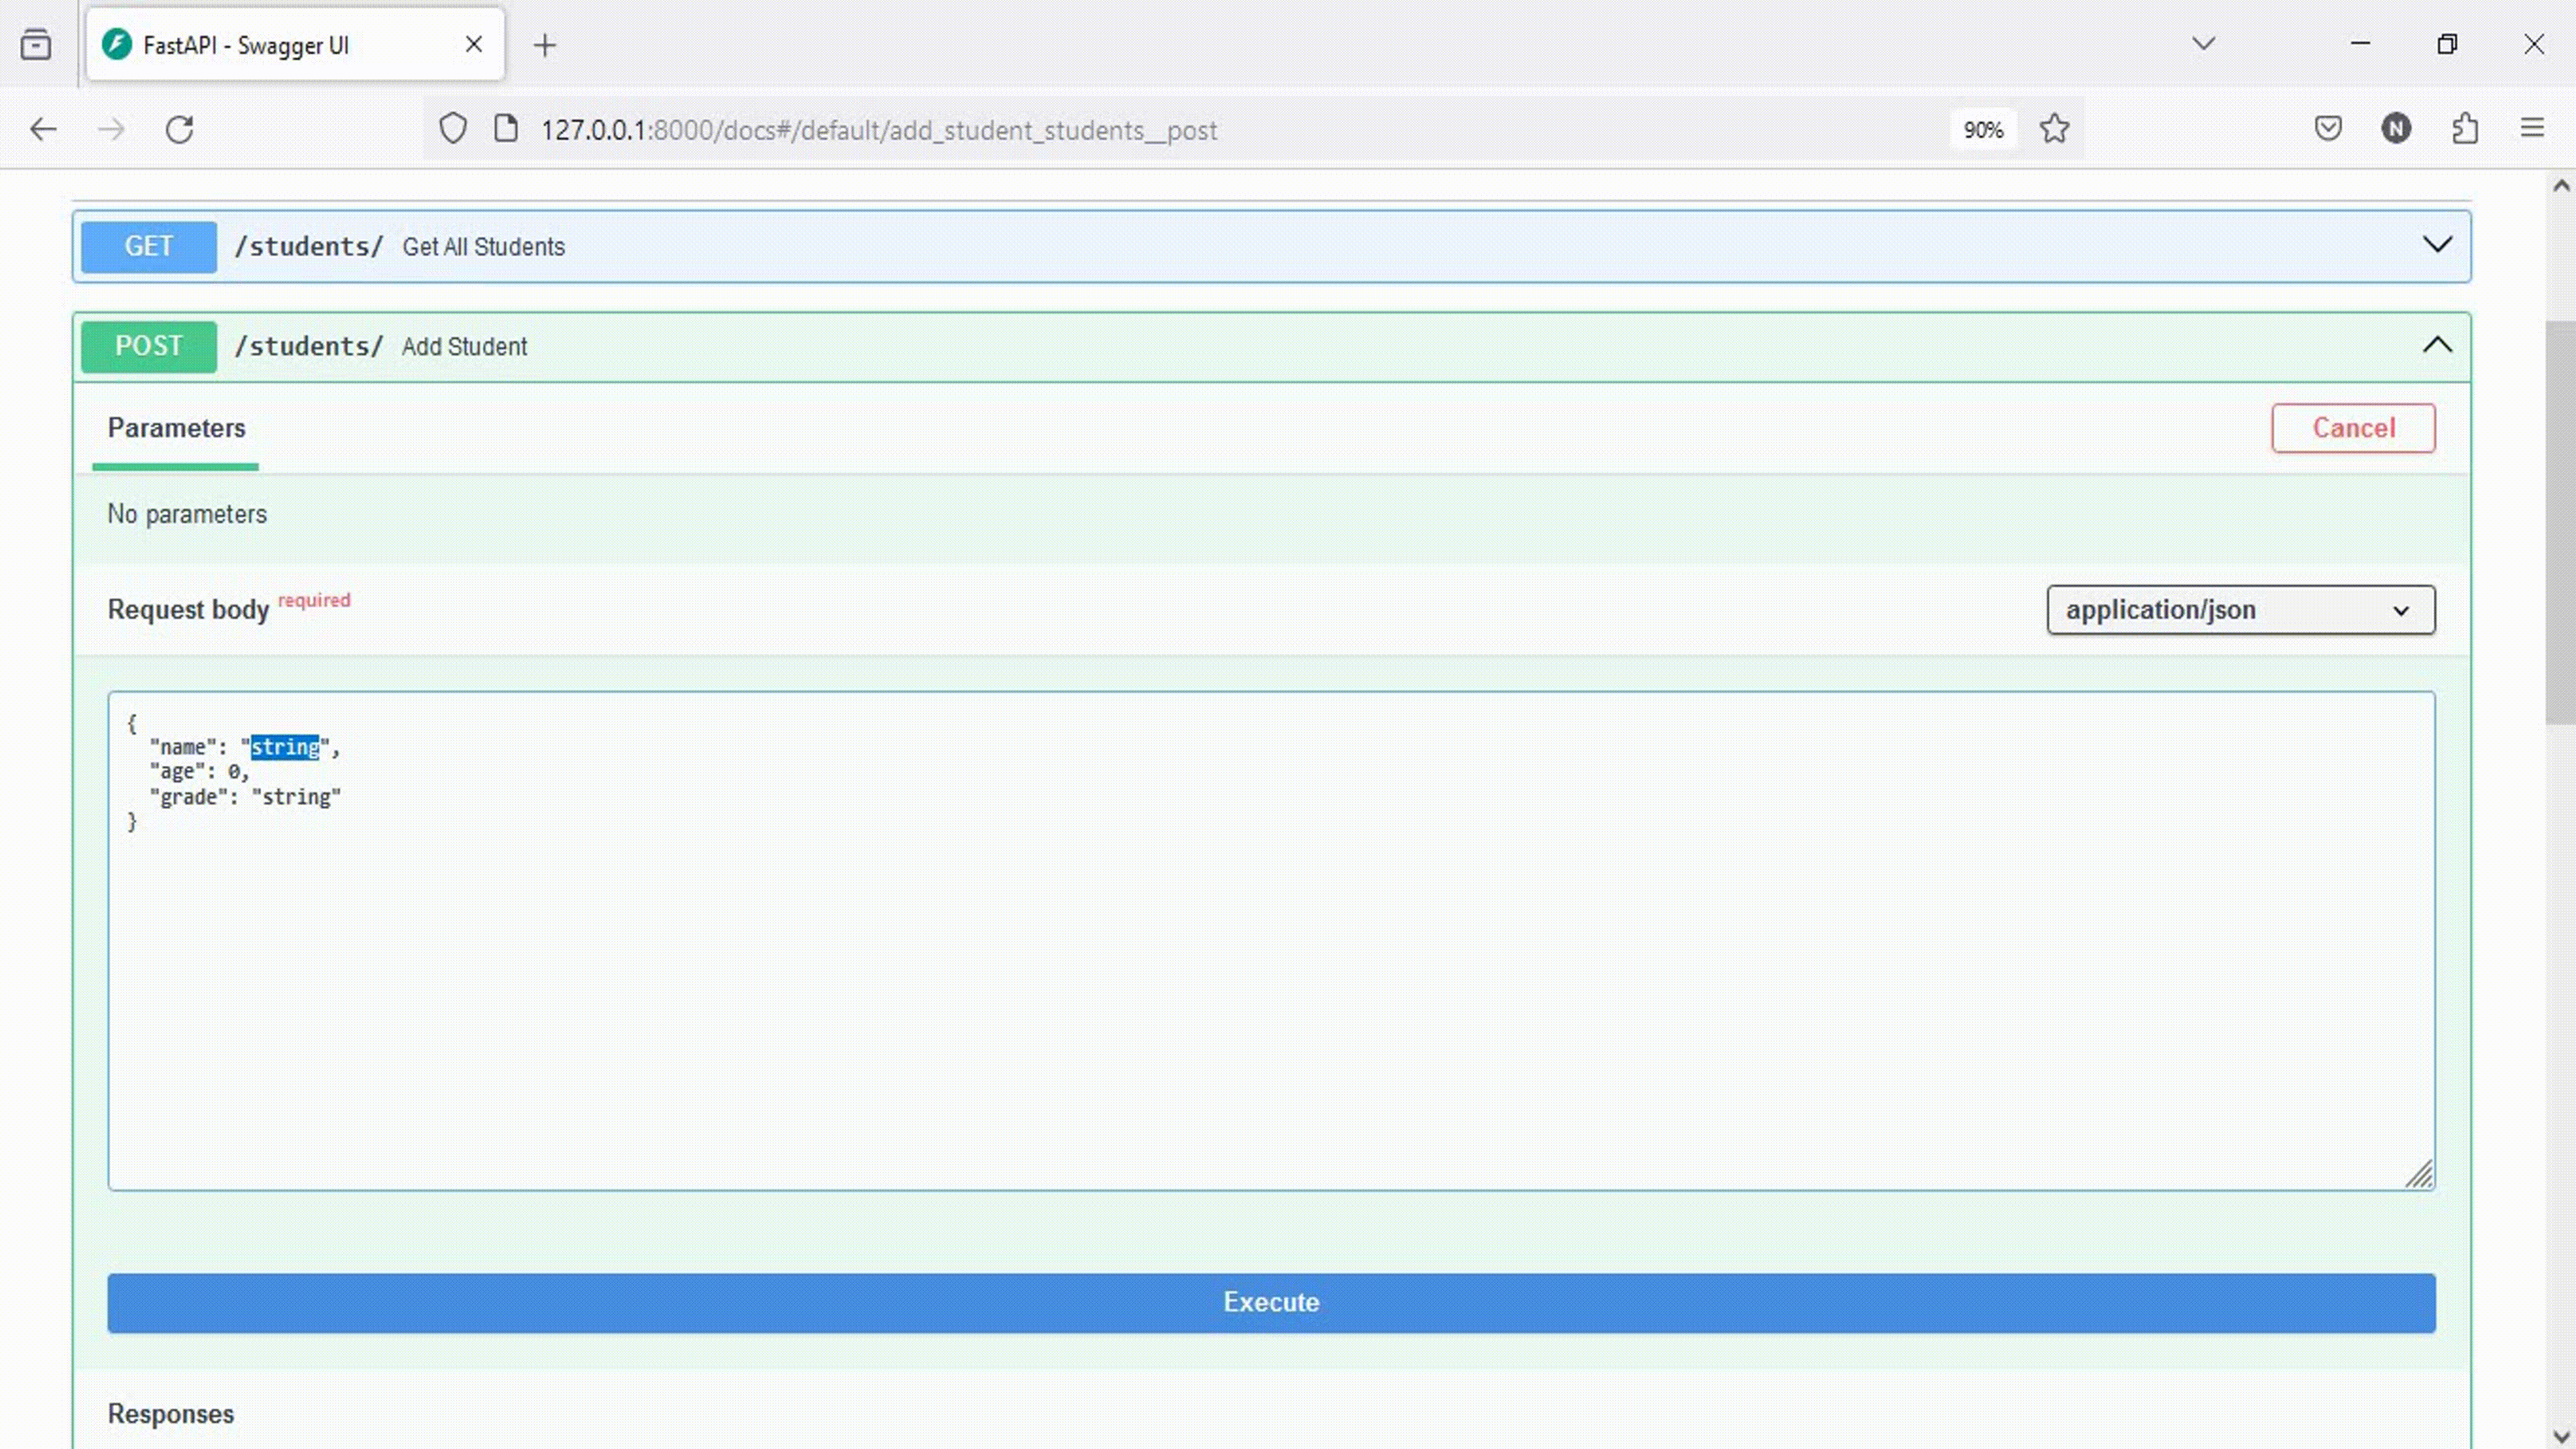Viewport: 2576px width, 1449px height.
Task: Click the page reload icon
Action: [x=180, y=129]
